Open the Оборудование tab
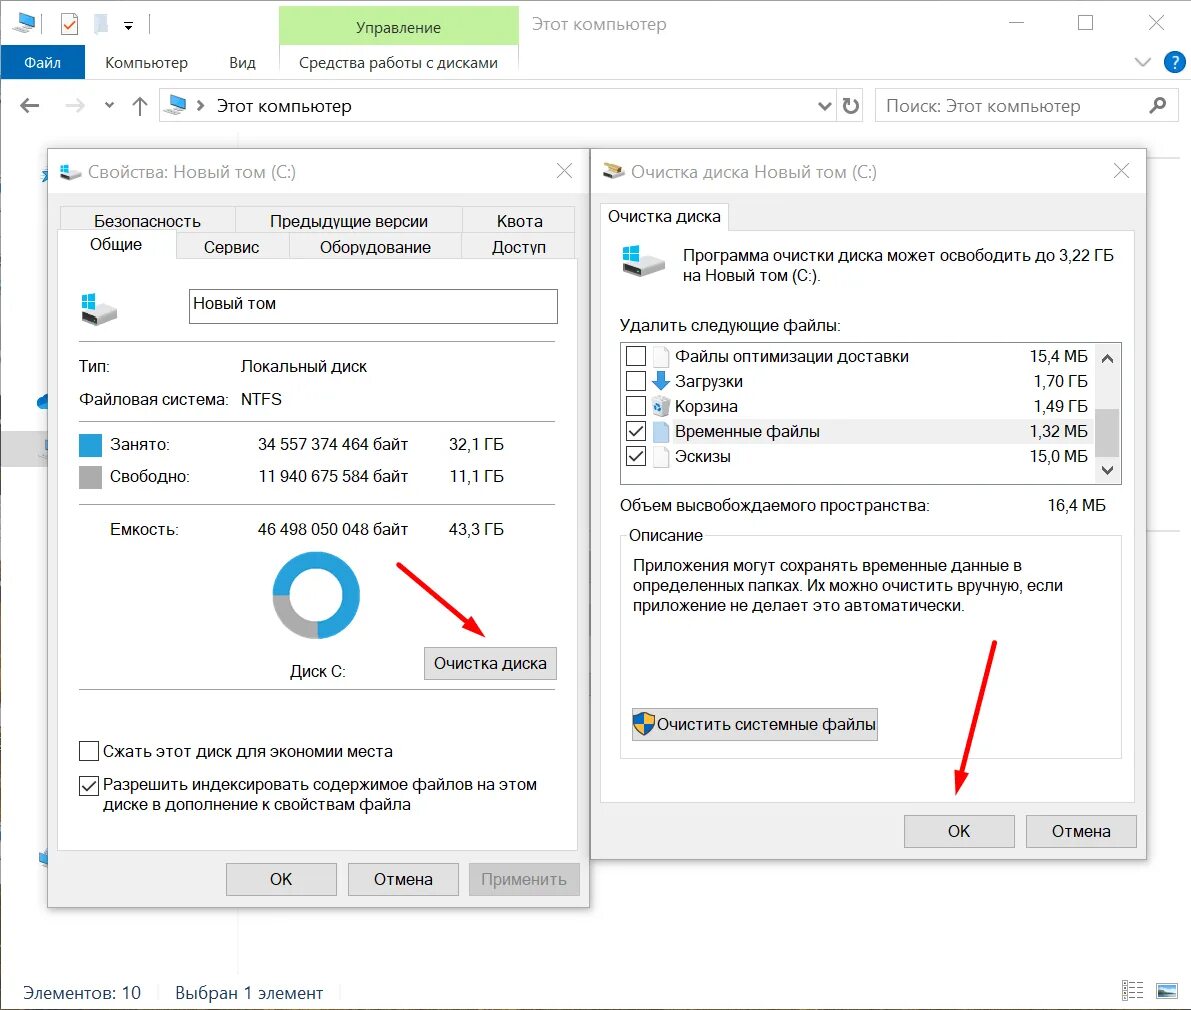 click(375, 247)
